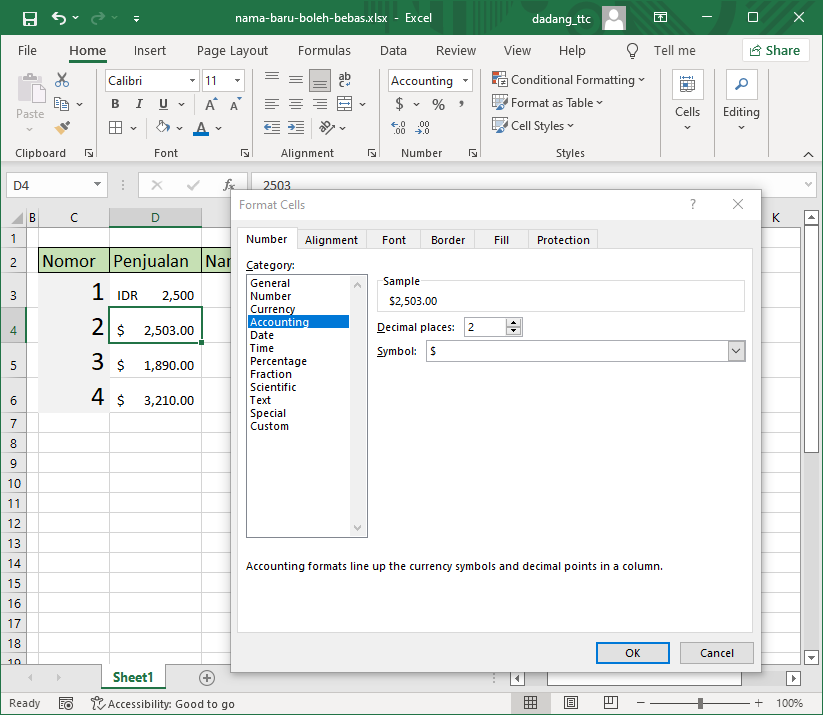Screen dimensions: 823x715
Task: Select the Format Painter icon
Action: 60,127
